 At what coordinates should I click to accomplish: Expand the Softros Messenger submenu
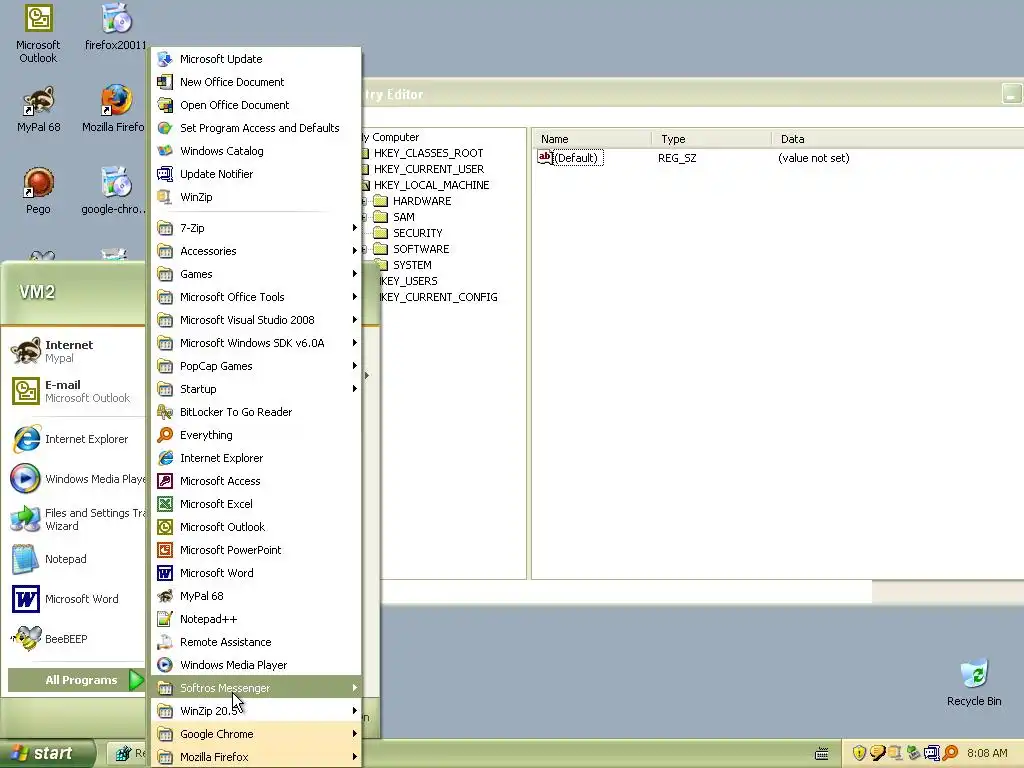[256, 688]
